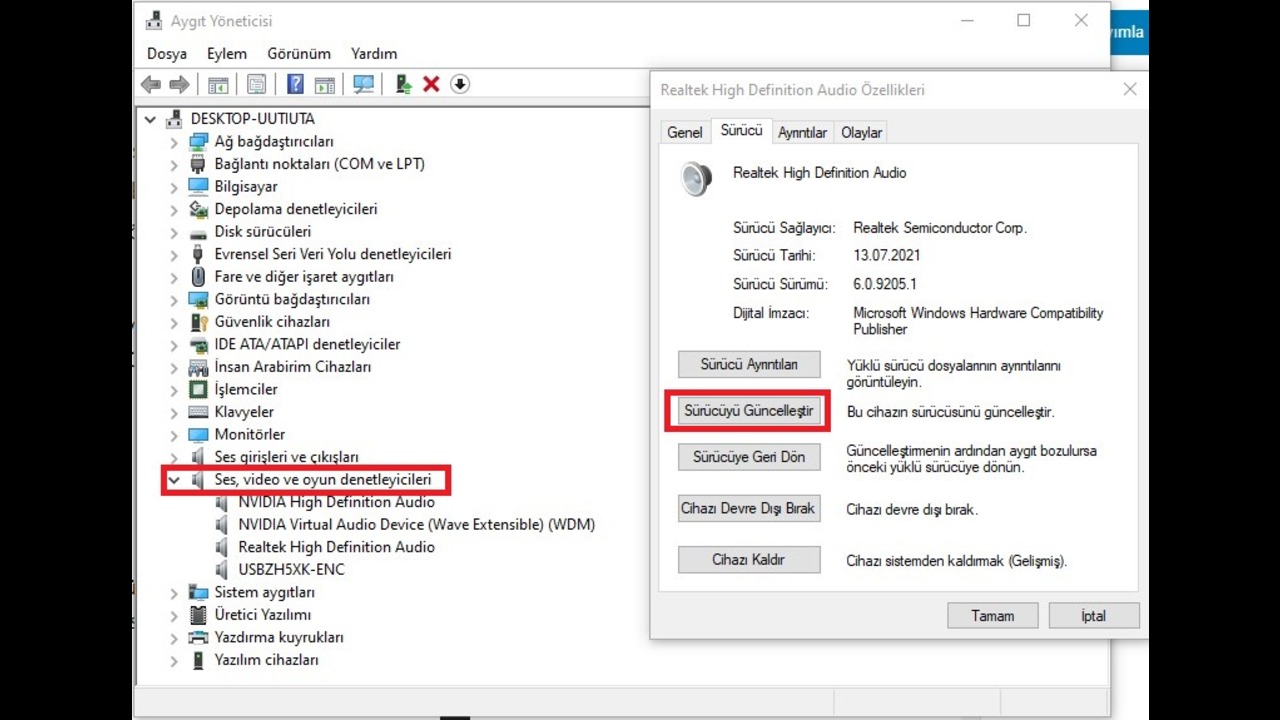The height and width of the screenshot is (720, 1280).
Task: Click the Properties toolbar icon
Action: (x=257, y=85)
